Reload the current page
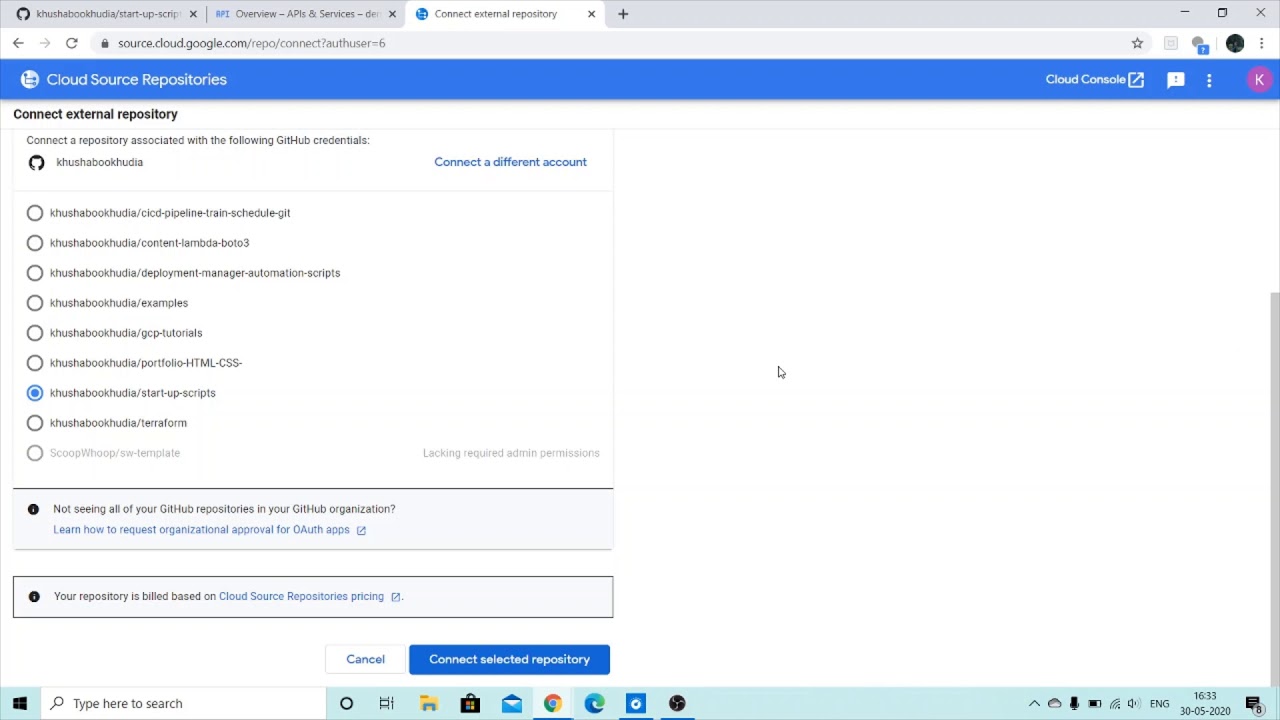The height and width of the screenshot is (720, 1280). pyautogui.click(x=72, y=43)
